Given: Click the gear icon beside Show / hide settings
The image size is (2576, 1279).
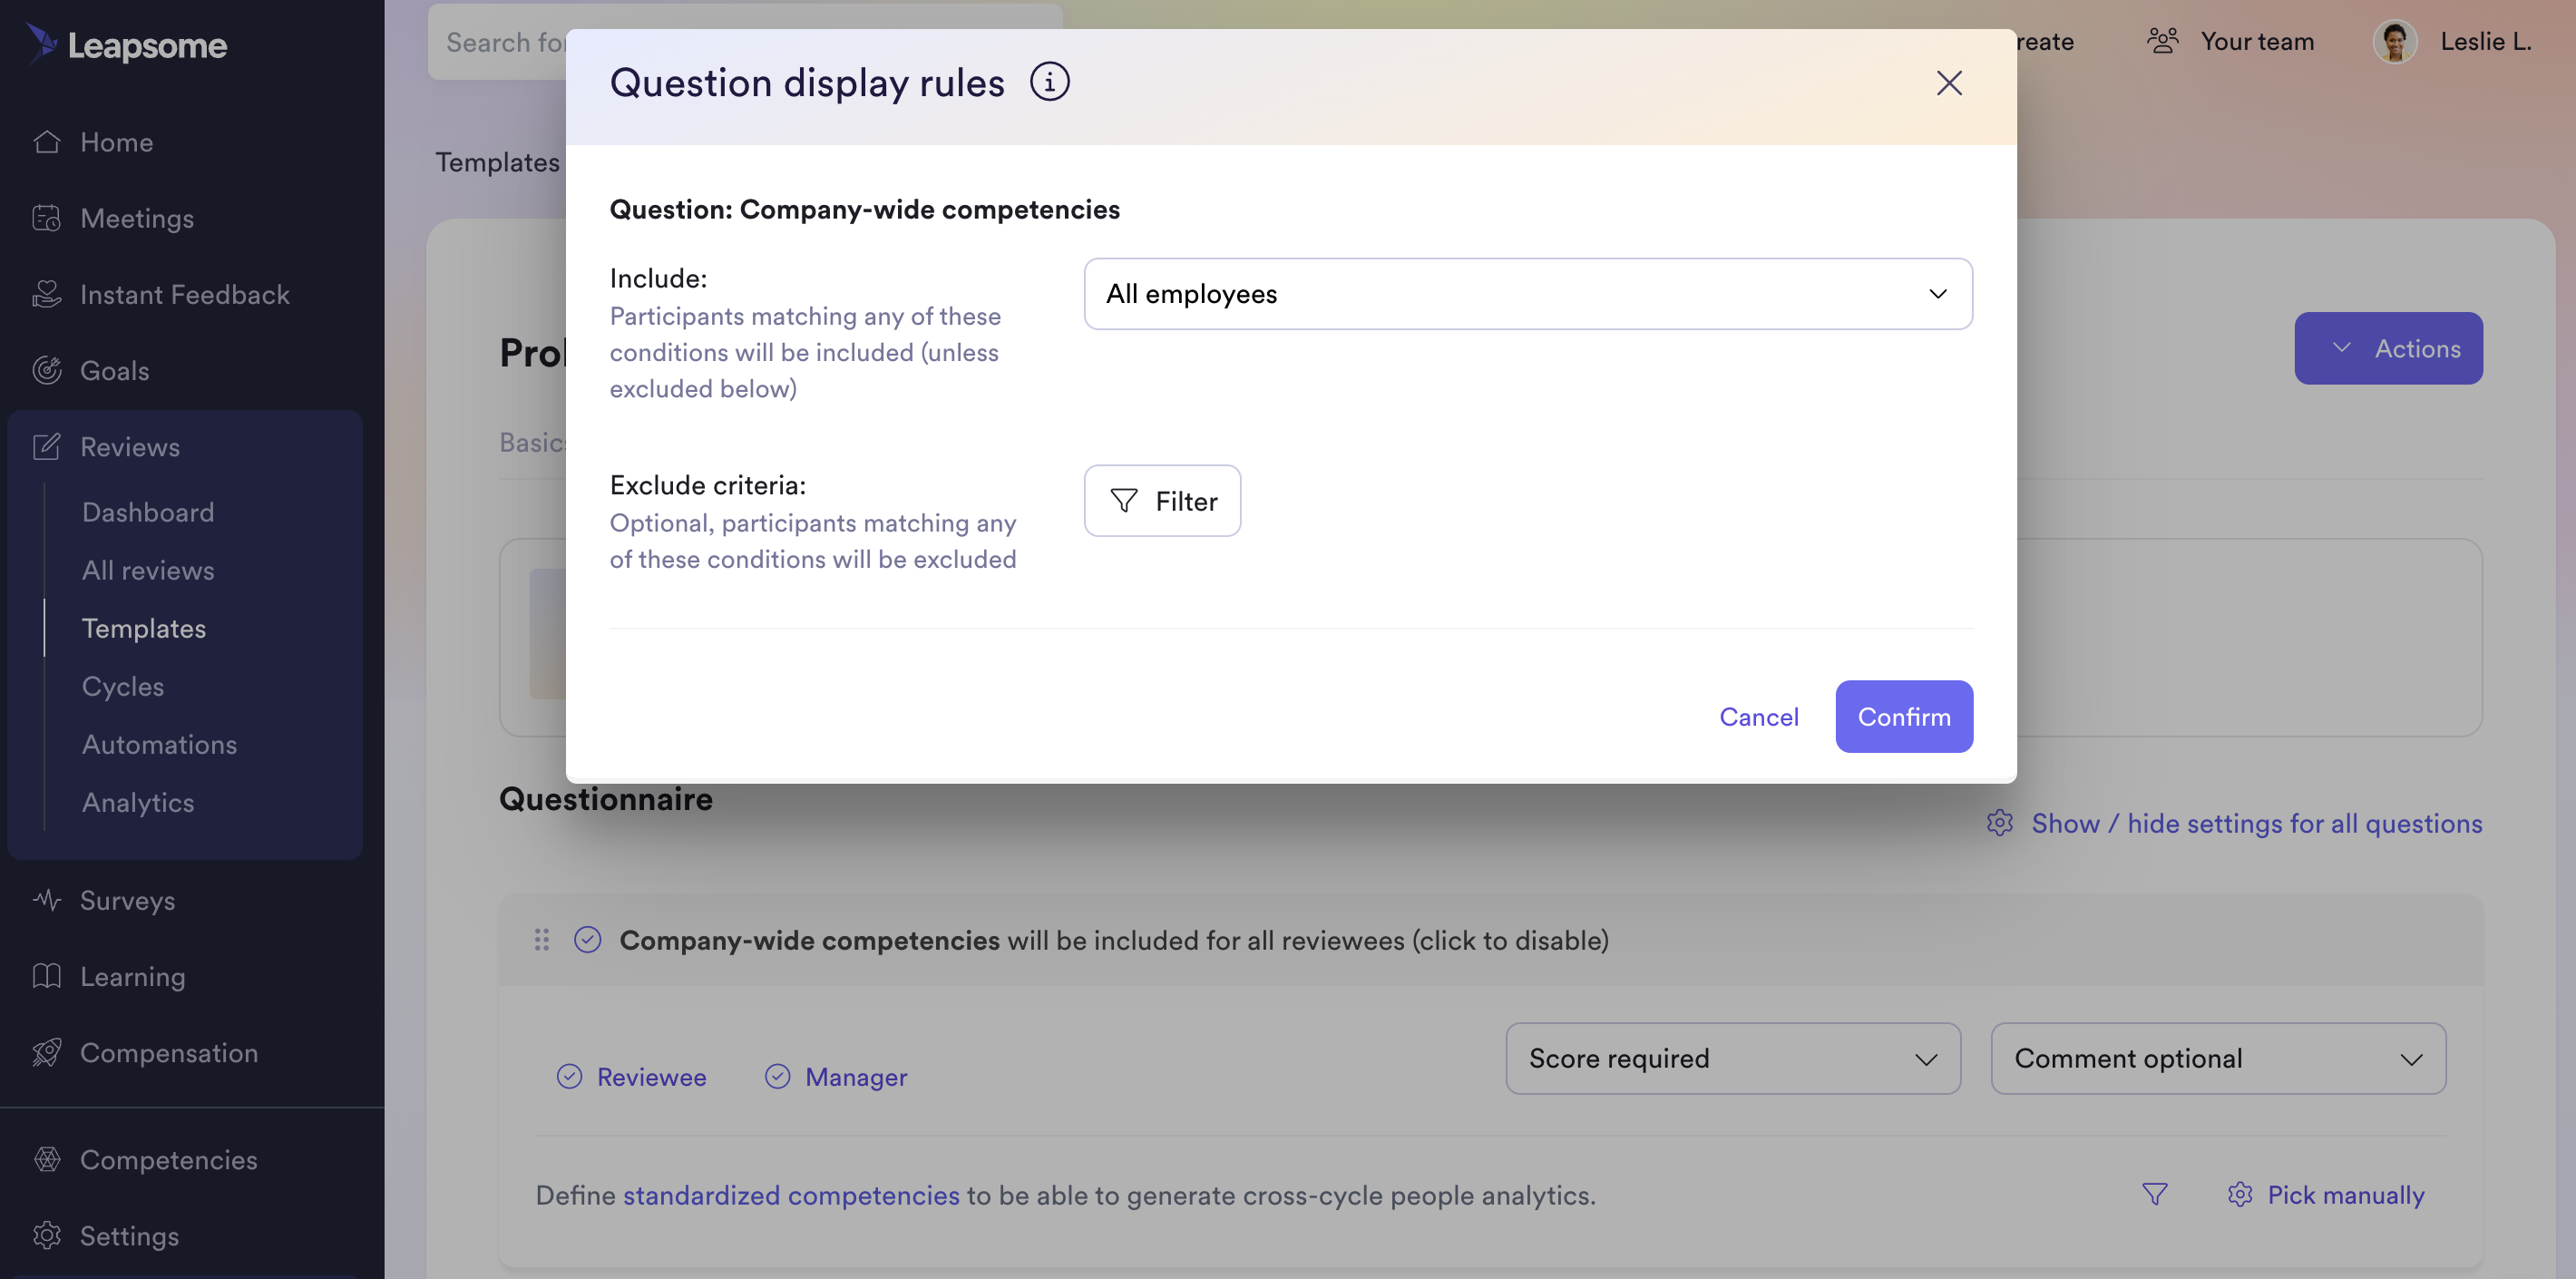Looking at the screenshot, I should (x=1999, y=823).
